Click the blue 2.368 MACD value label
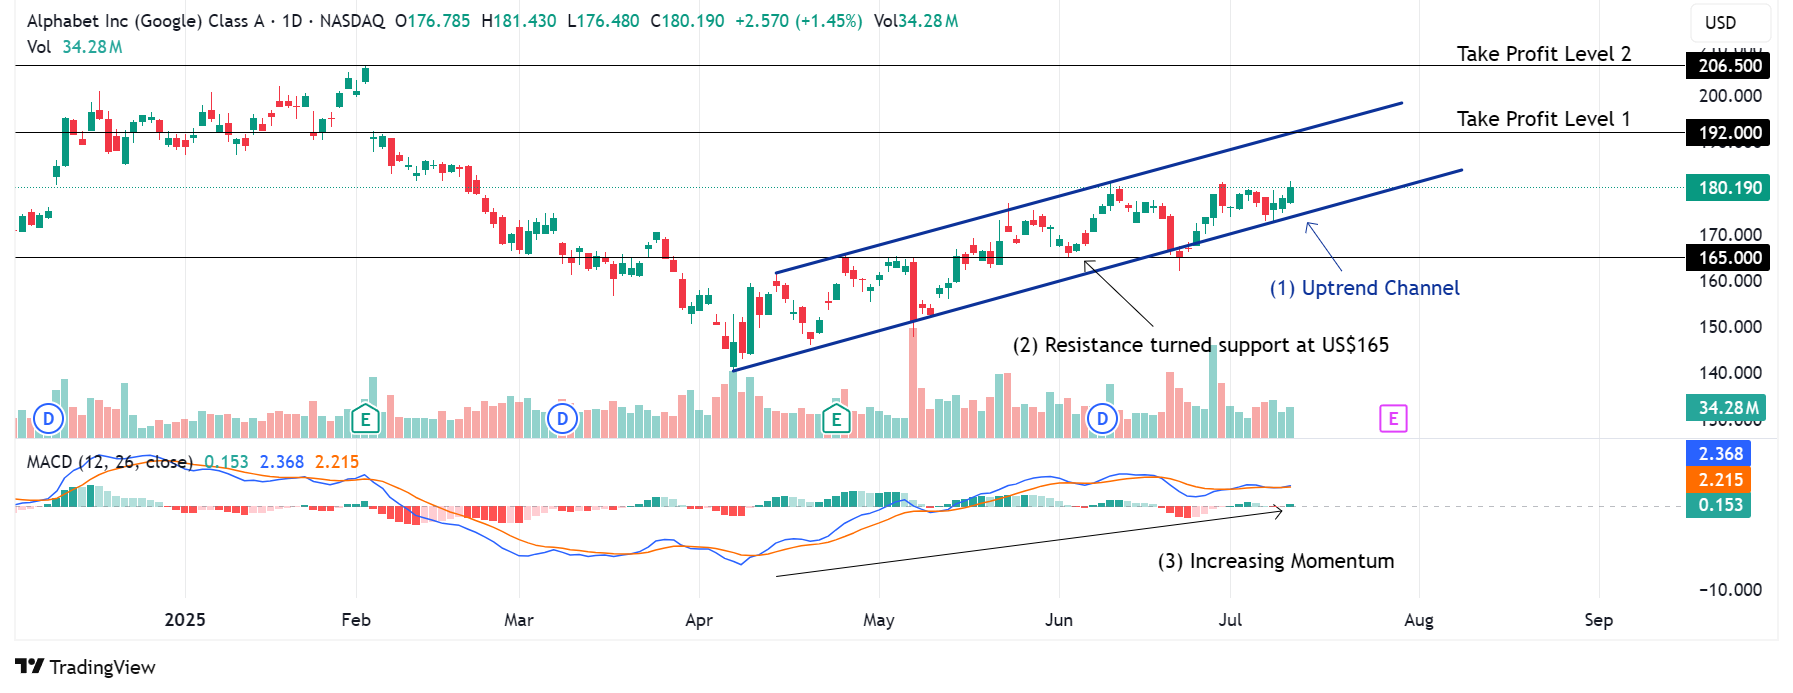The image size is (1793, 693). point(1719,454)
